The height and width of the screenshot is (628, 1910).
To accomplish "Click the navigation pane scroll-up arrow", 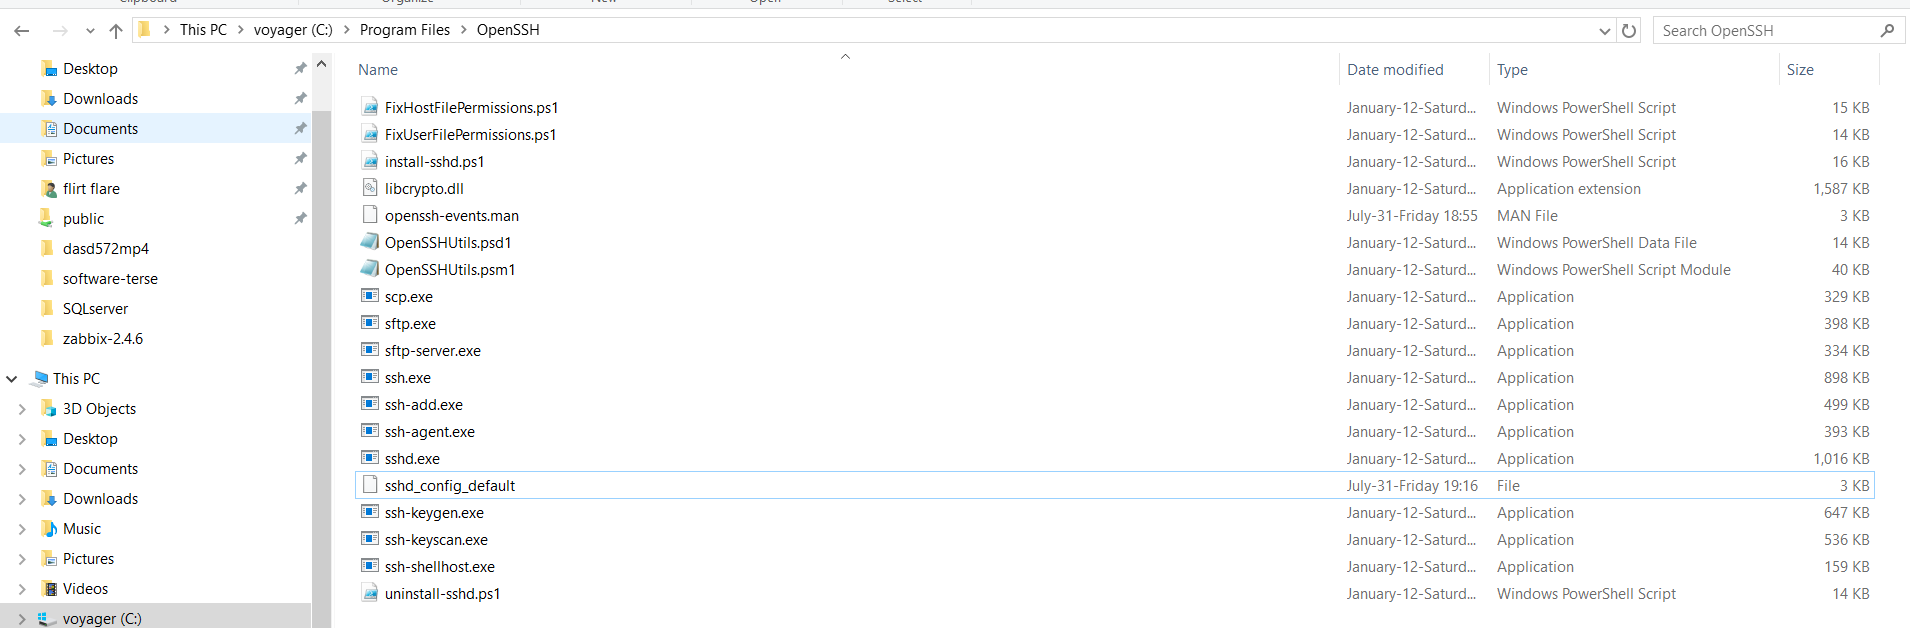I will point(321,64).
